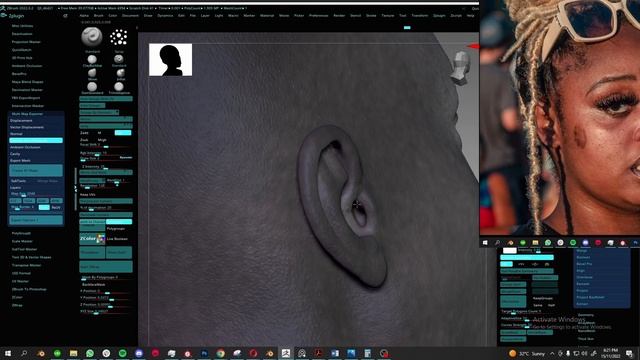The height and width of the screenshot is (360, 640).
Task: Expand Projection Master section
Action: [26, 42]
